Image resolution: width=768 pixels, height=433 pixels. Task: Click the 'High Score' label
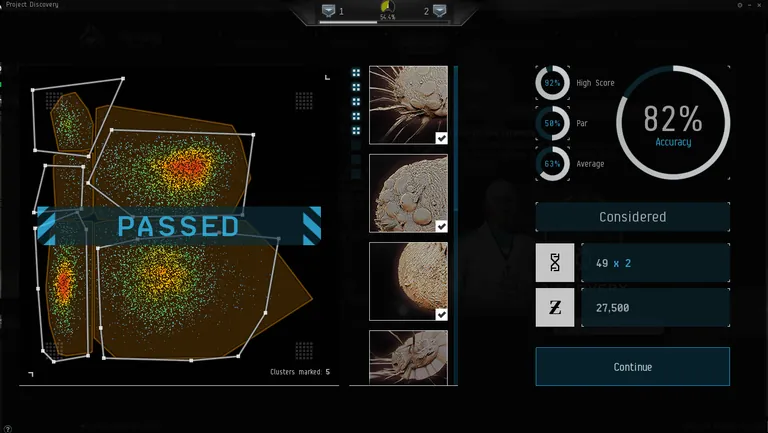point(595,83)
